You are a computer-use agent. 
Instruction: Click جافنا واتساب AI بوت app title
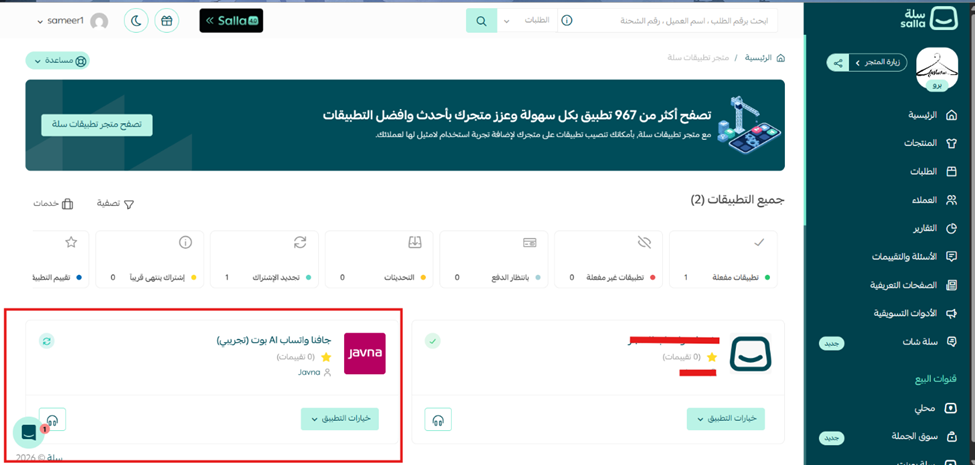click(x=274, y=341)
